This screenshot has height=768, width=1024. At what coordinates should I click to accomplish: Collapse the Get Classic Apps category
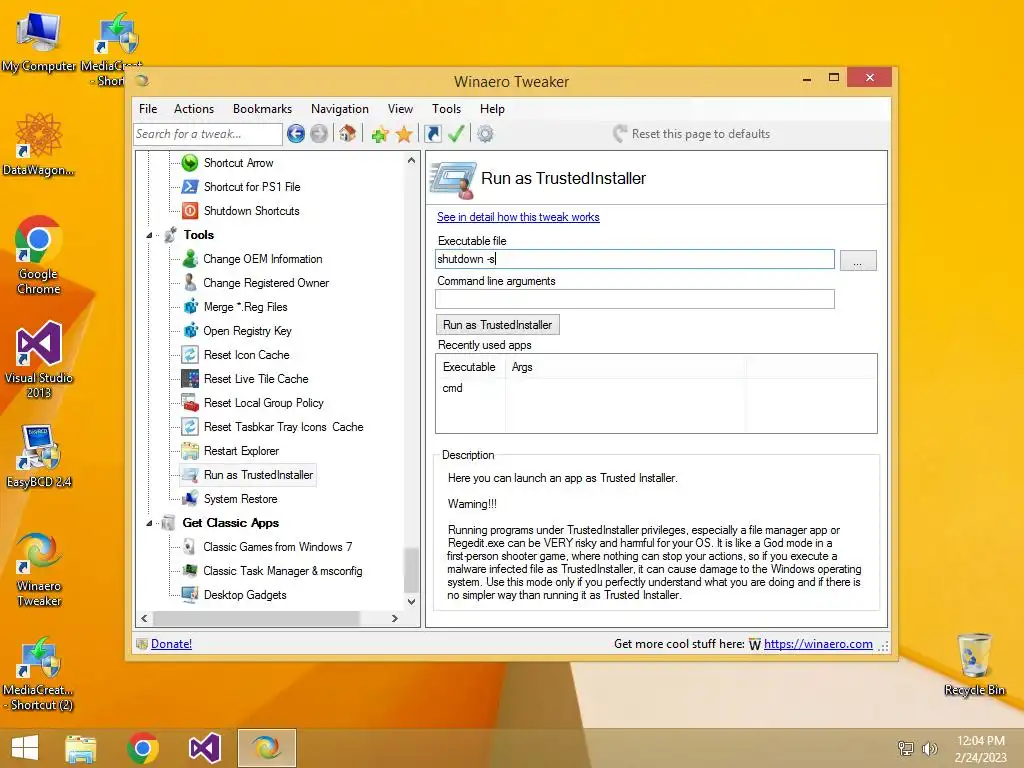(149, 523)
